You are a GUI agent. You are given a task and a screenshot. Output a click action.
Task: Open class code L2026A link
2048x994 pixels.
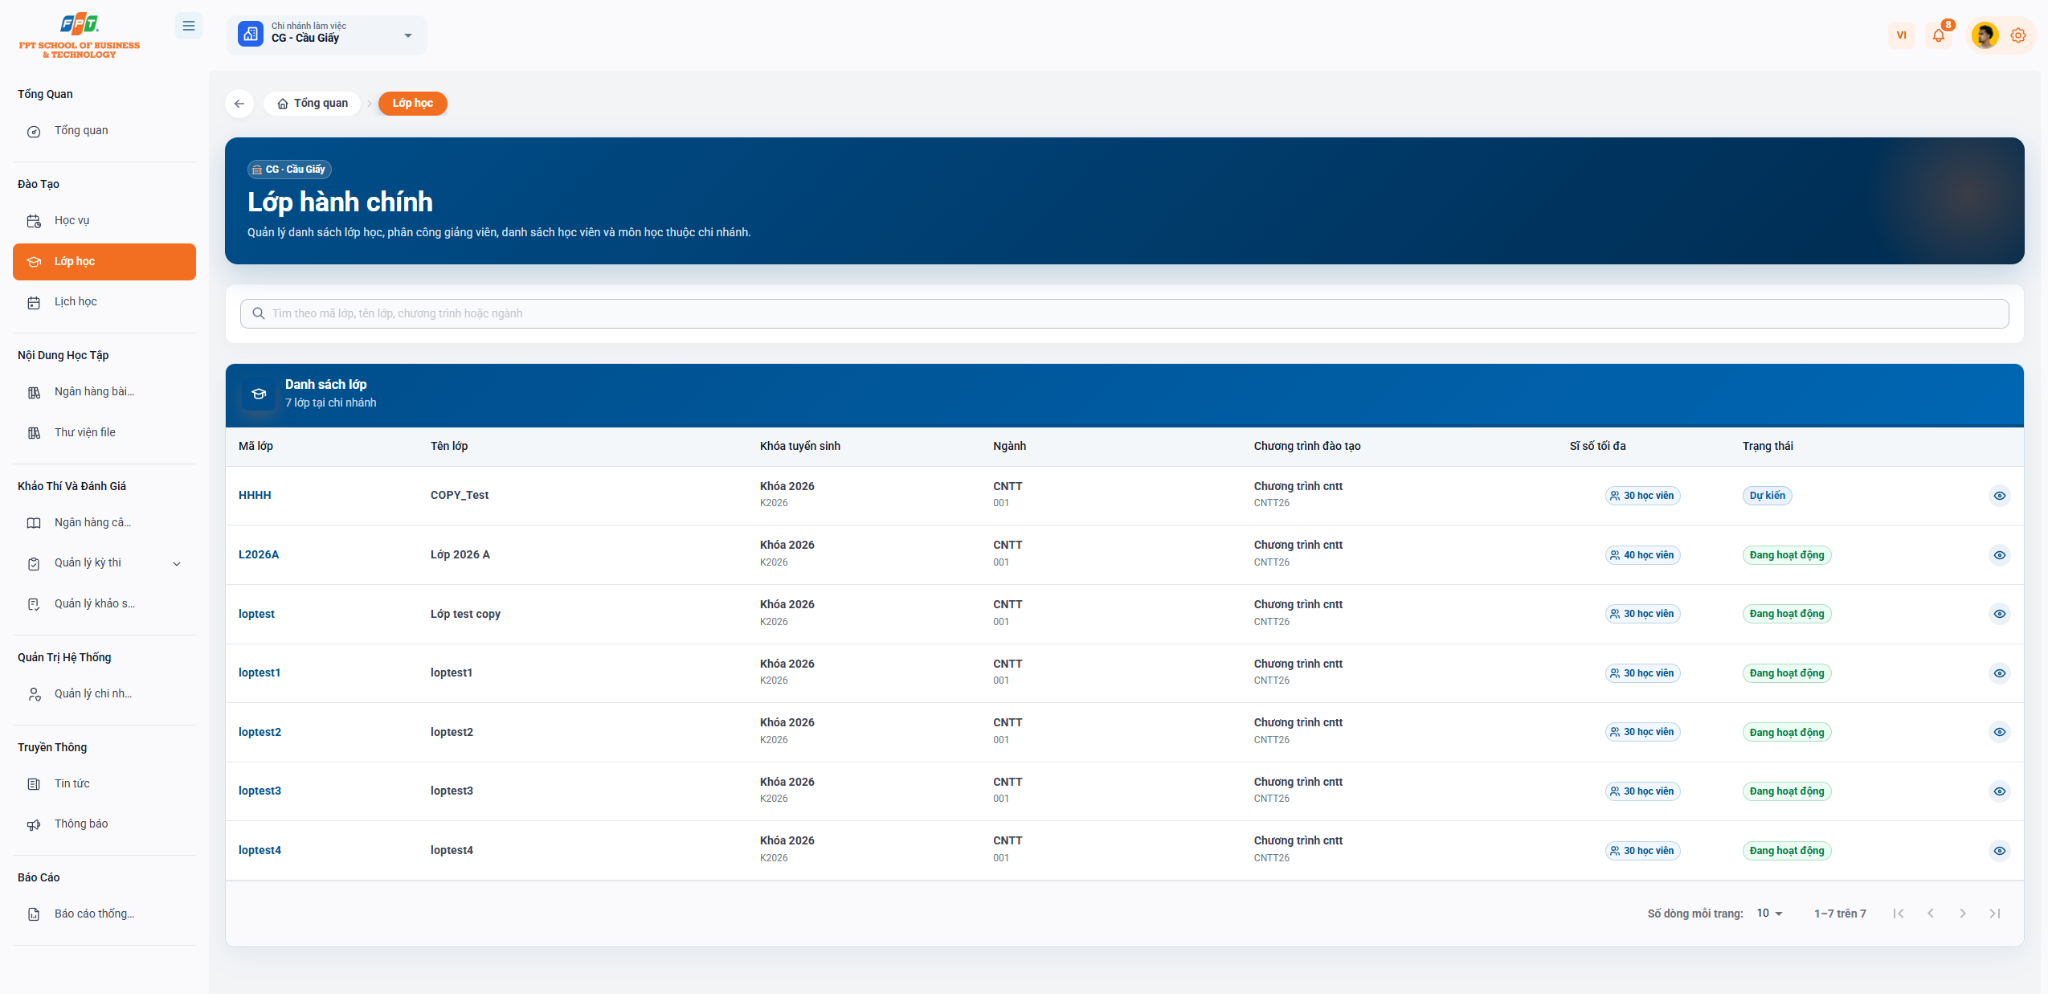coord(258,555)
